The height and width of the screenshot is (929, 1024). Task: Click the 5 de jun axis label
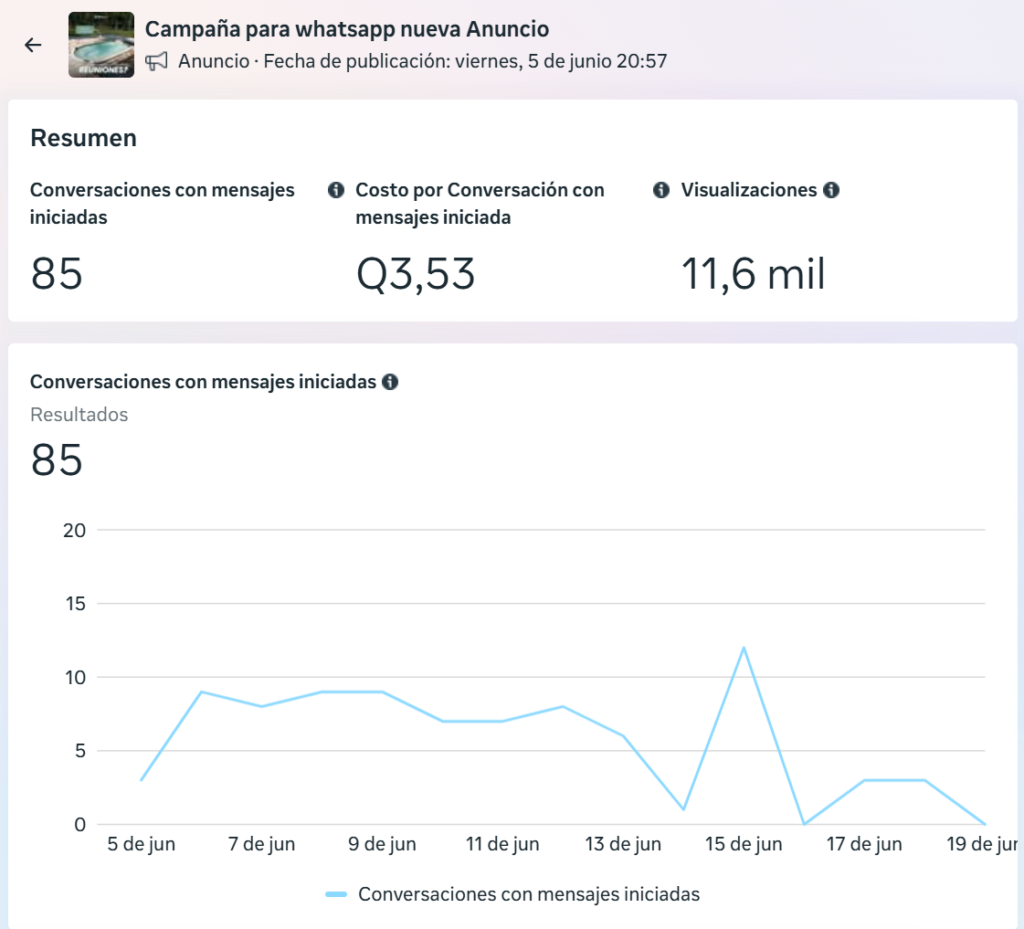pyautogui.click(x=141, y=844)
